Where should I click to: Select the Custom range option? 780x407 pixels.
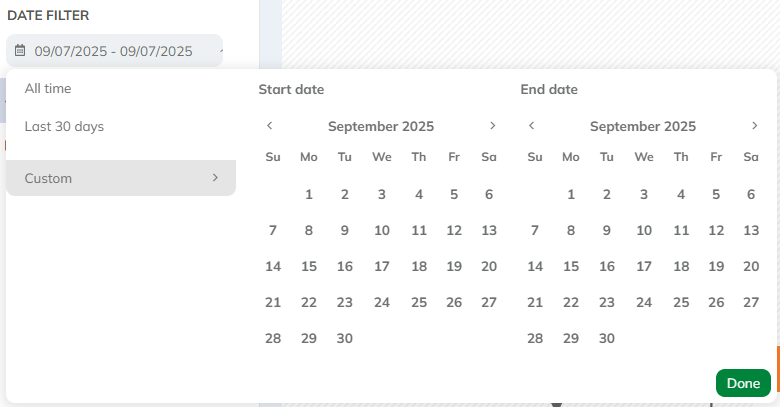(48, 178)
